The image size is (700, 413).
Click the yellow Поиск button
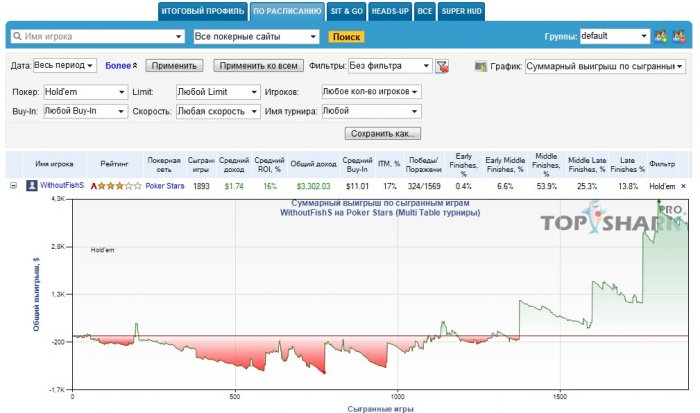click(x=346, y=37)
